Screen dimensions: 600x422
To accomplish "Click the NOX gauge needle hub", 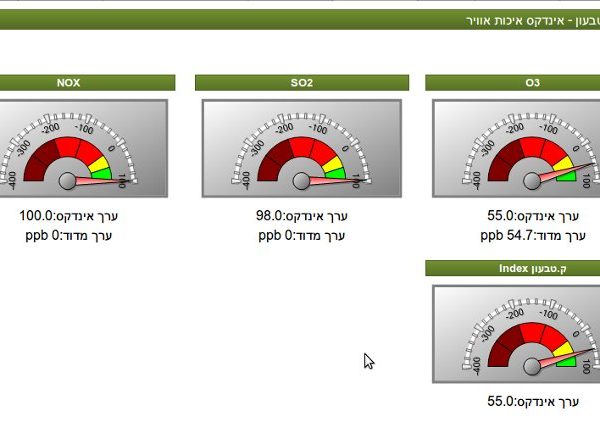I will pos(68,181).
